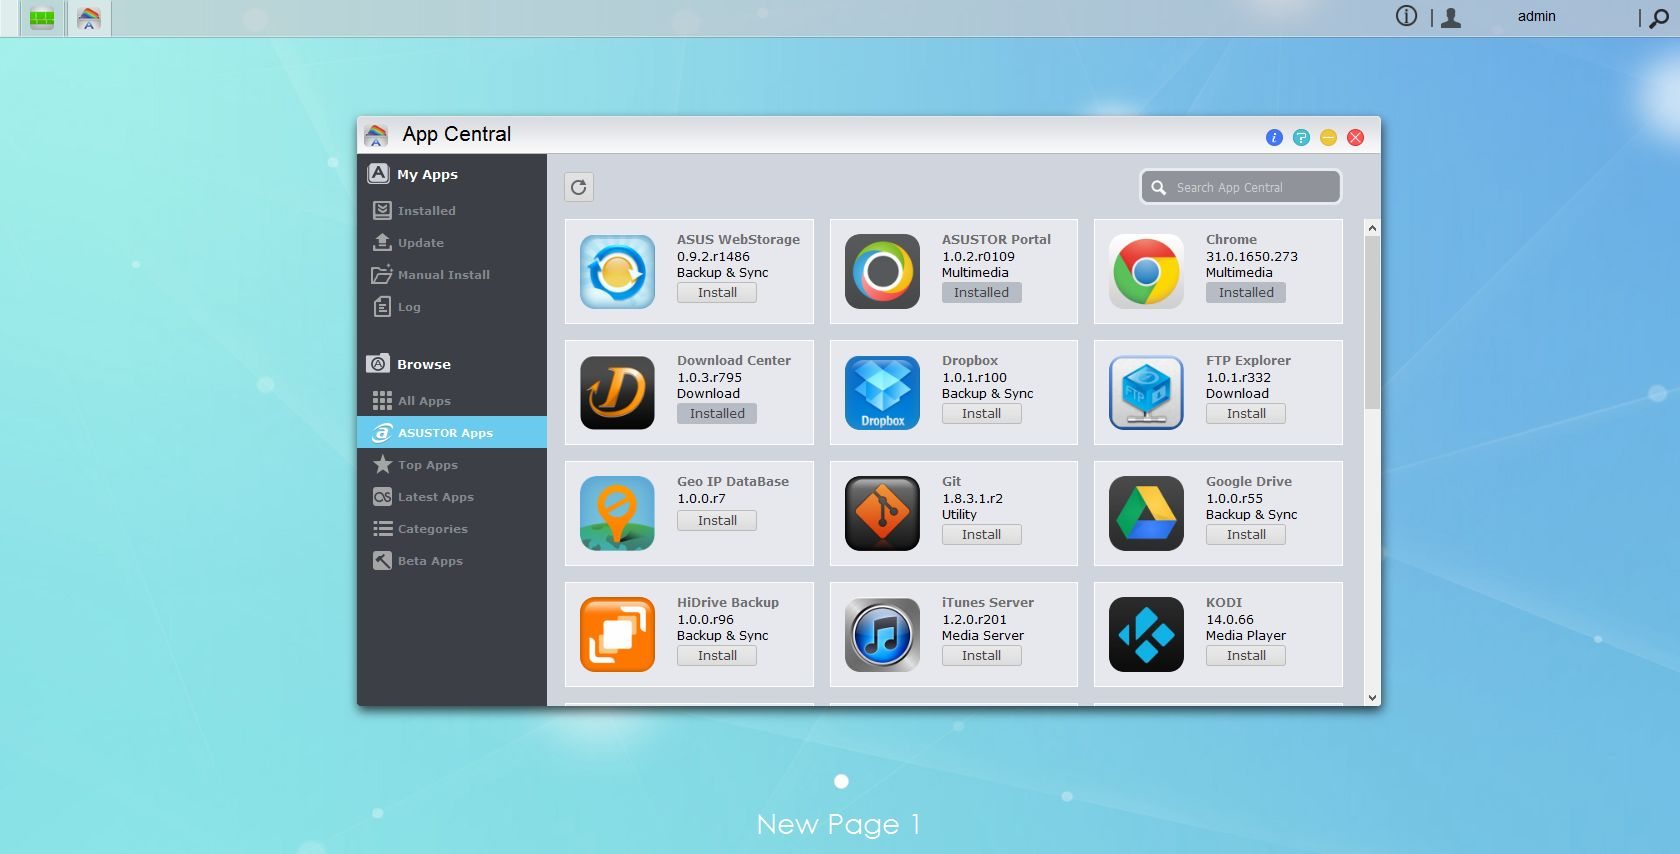
Task: Click the refresh icon in App Central
Action: click(x=579, y=187)
